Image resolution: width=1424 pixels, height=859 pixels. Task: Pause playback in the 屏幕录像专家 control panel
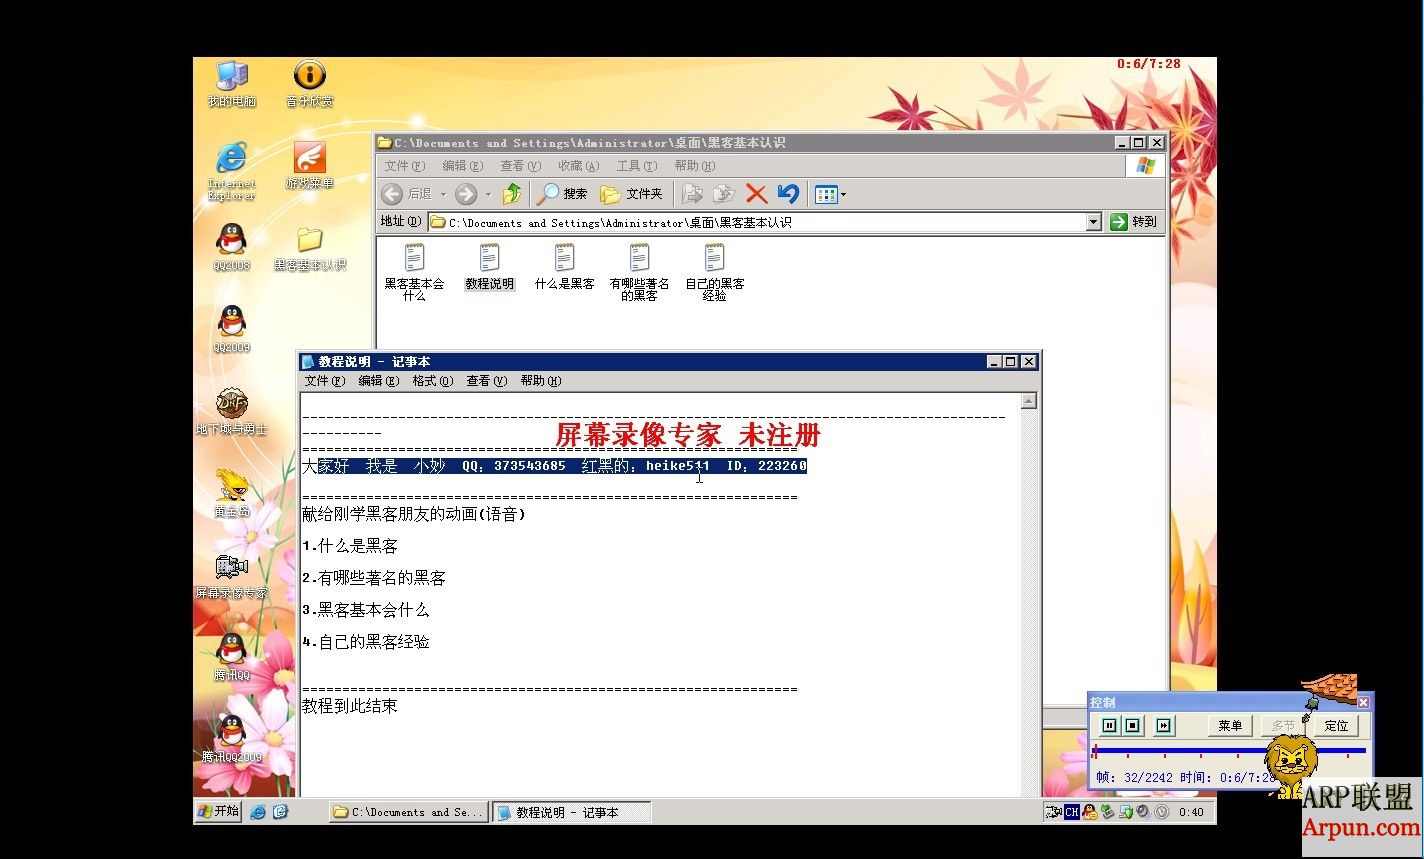(1110, 725)
